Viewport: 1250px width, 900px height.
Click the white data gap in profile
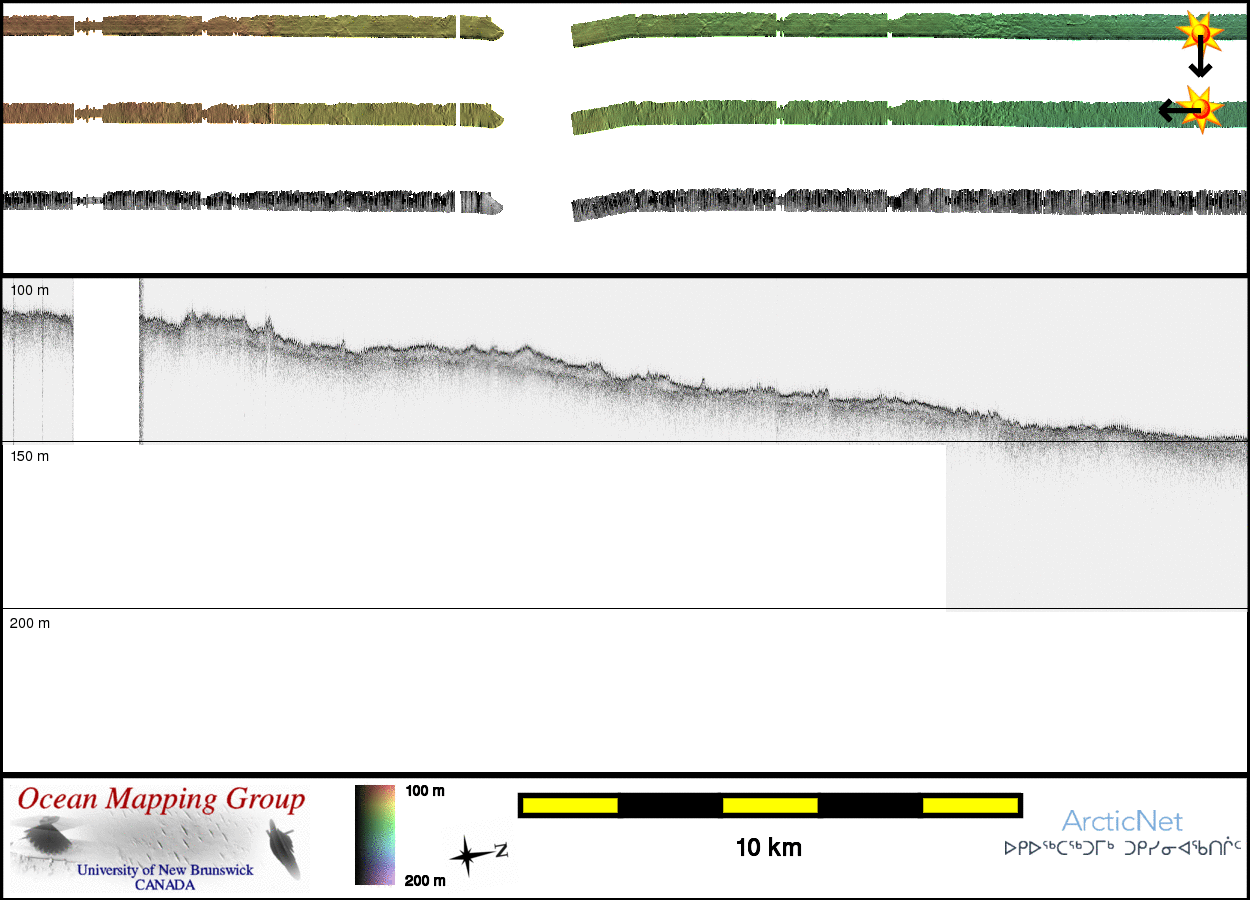pos(106,360)
